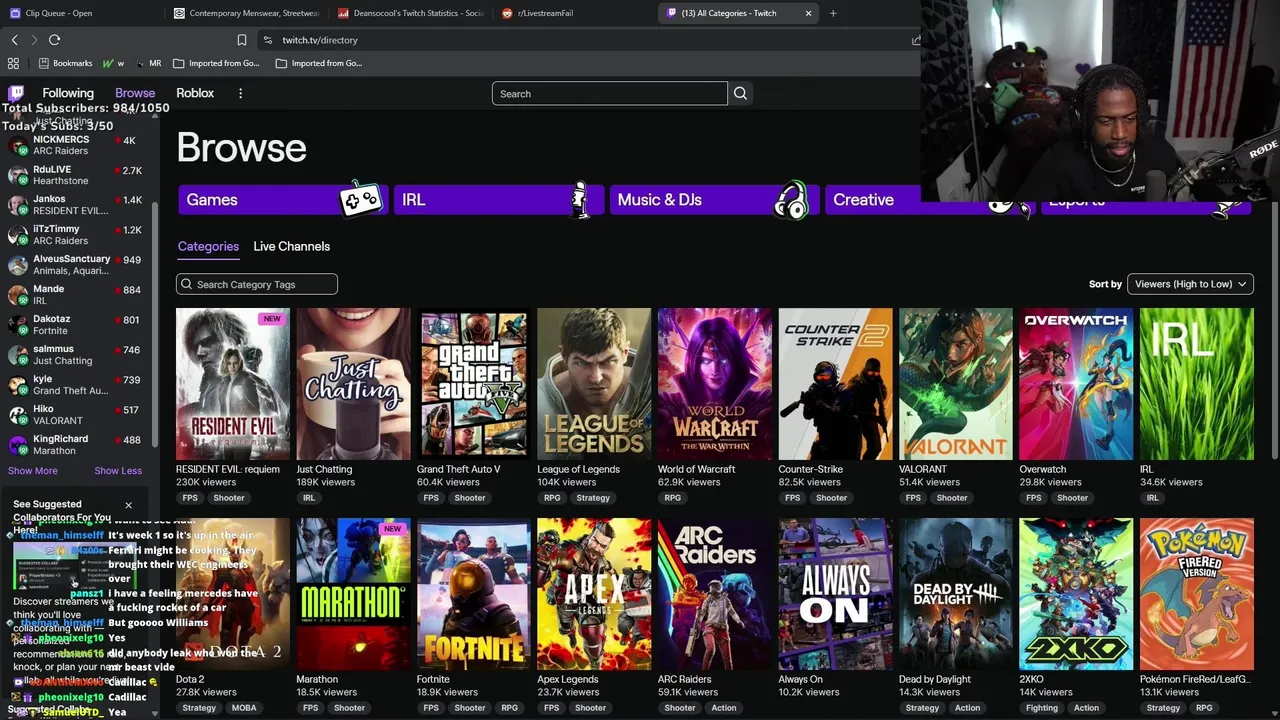Open the Creative category banner

[x=930, y=200]
